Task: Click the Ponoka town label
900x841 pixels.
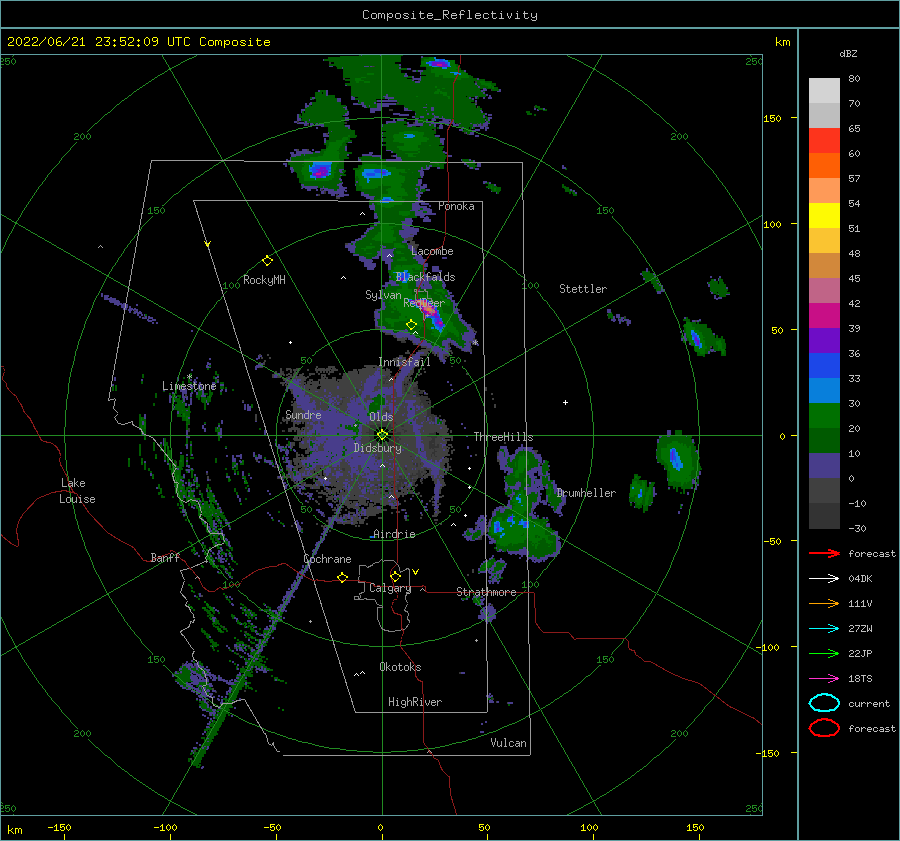Action: click(456, 206)
